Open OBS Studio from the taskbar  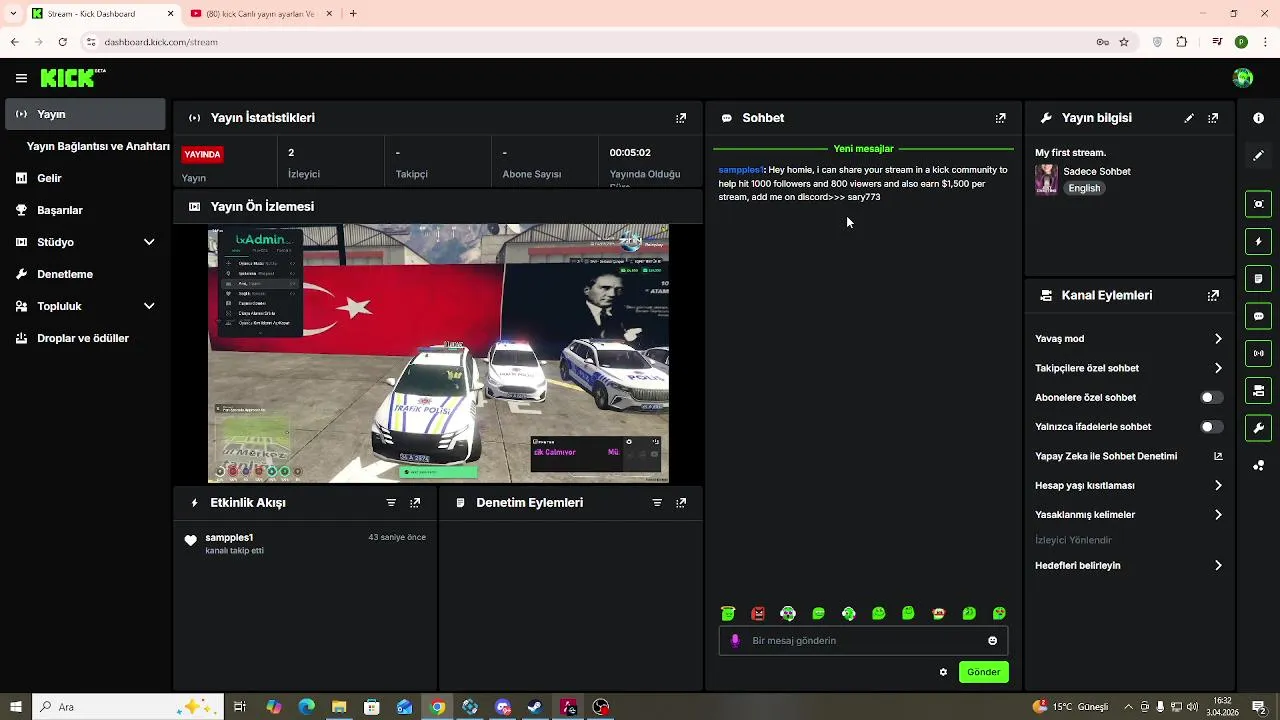(601, 707)
